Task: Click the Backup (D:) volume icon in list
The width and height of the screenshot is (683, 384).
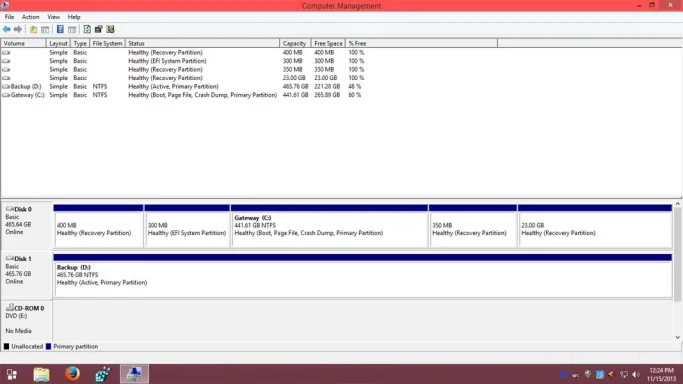Action: click(6, 86)
